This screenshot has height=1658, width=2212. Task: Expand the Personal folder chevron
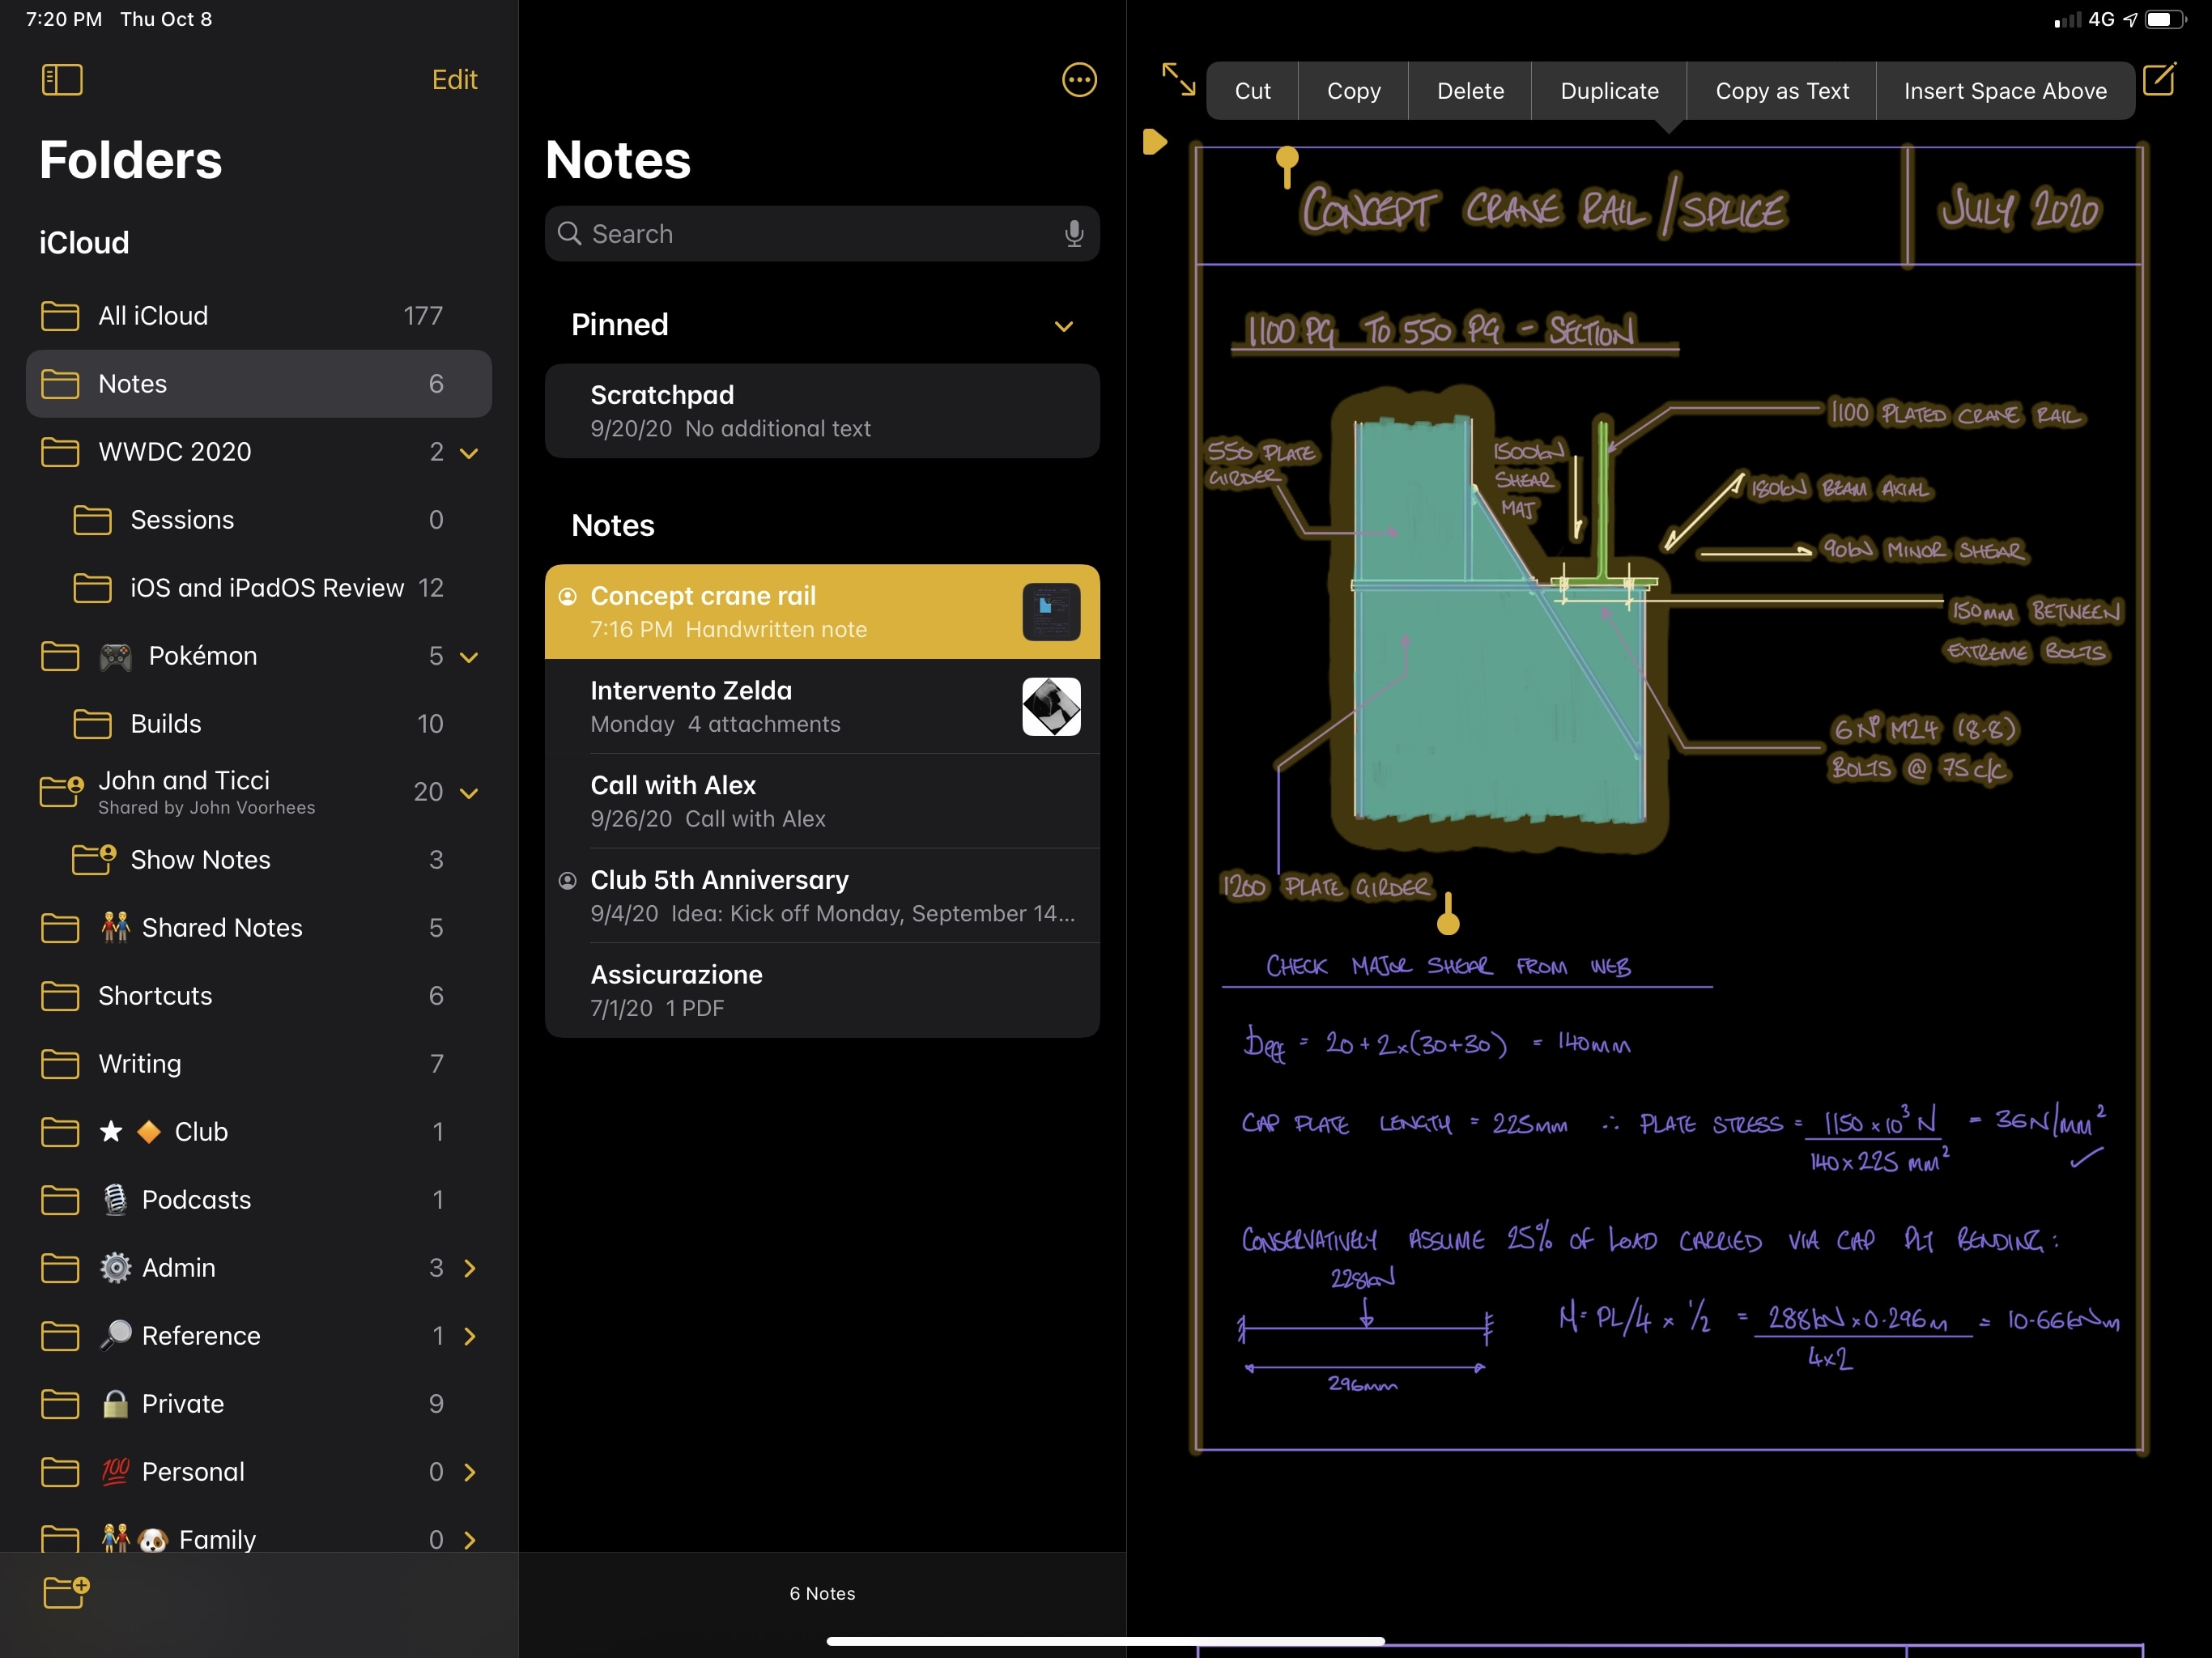[470, 1472]
